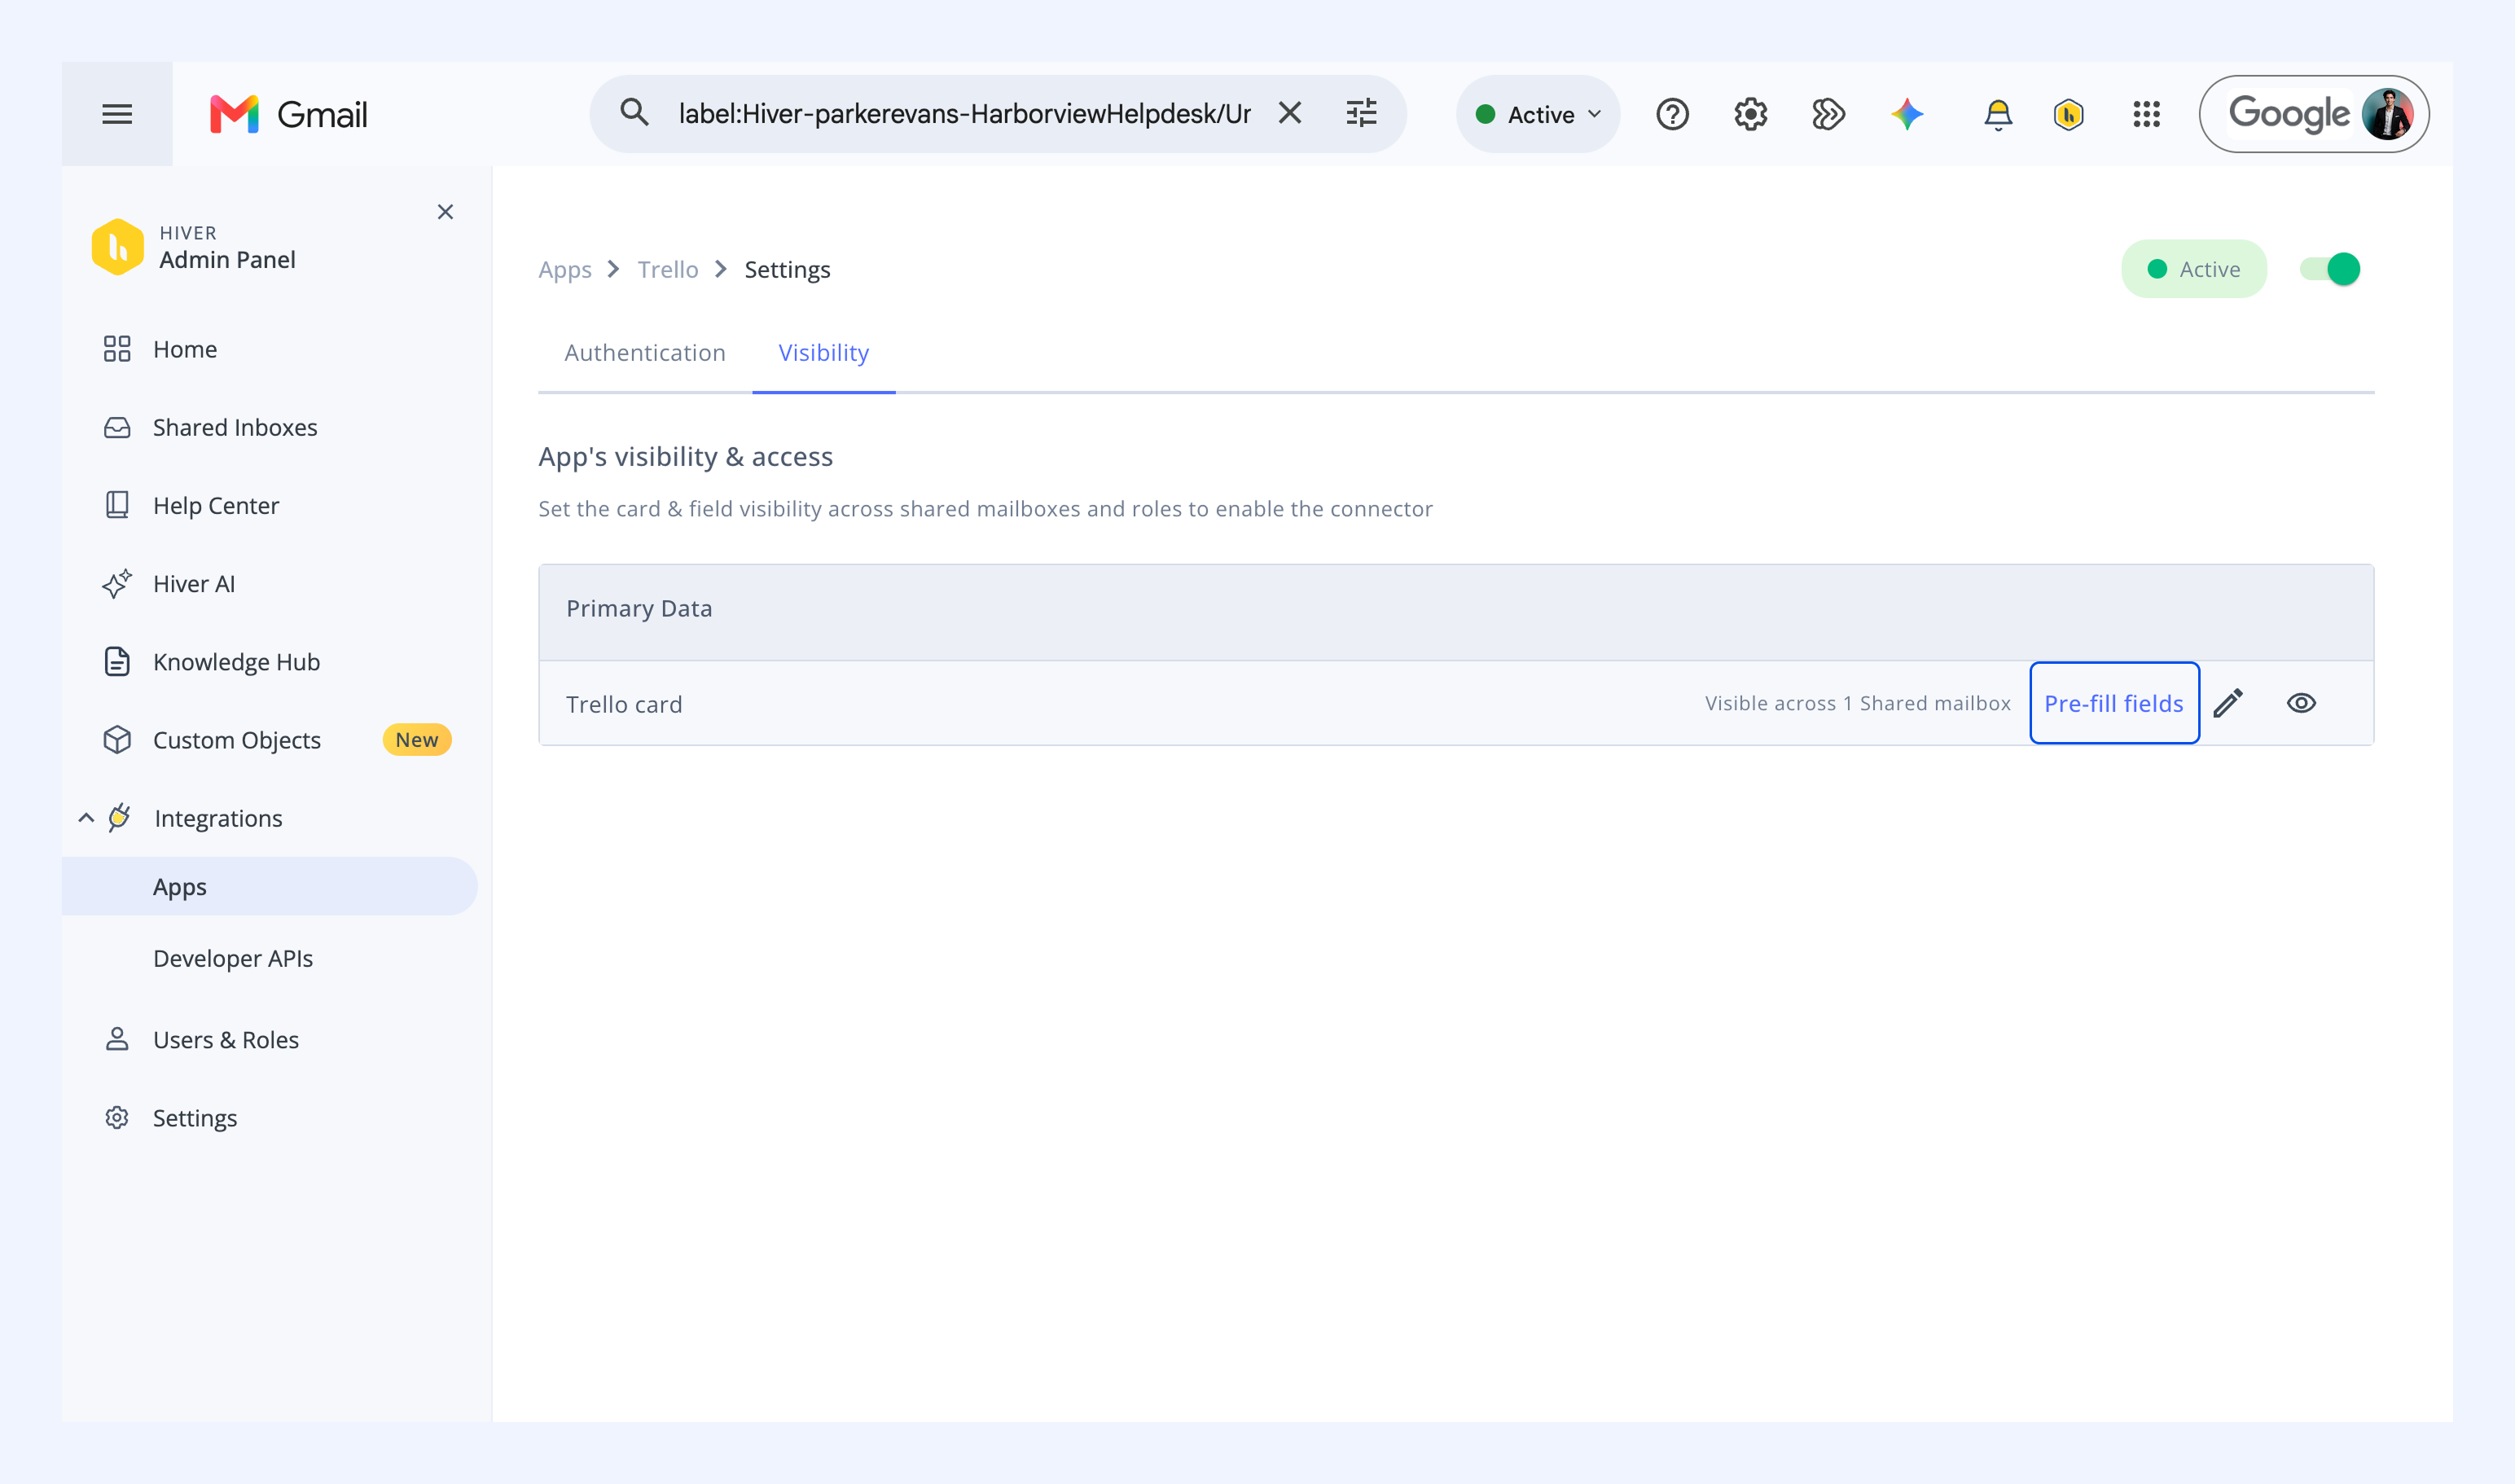The height and width of the screenshot is (1484, 2515).
Task: Navigate to Apps breadcrumb
Action: 565,269
